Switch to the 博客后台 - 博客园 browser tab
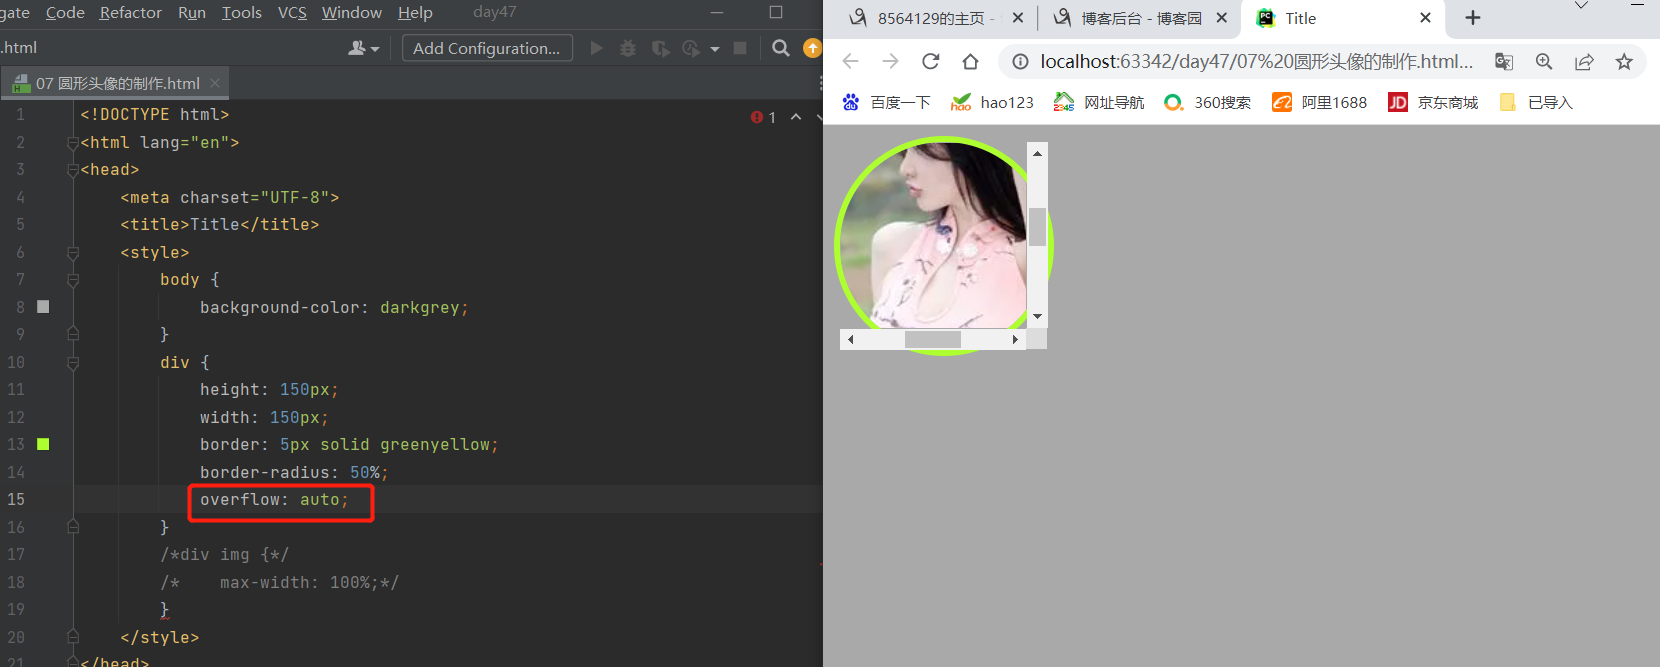This screenshot has width=1660, height=667. coord(1140,18)
